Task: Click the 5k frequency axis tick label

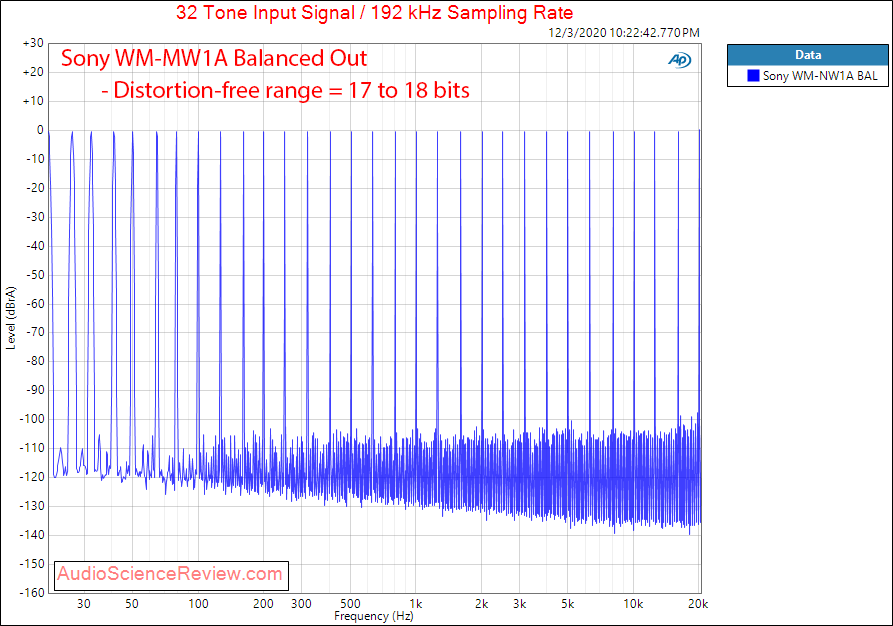Action: point(568,604)
